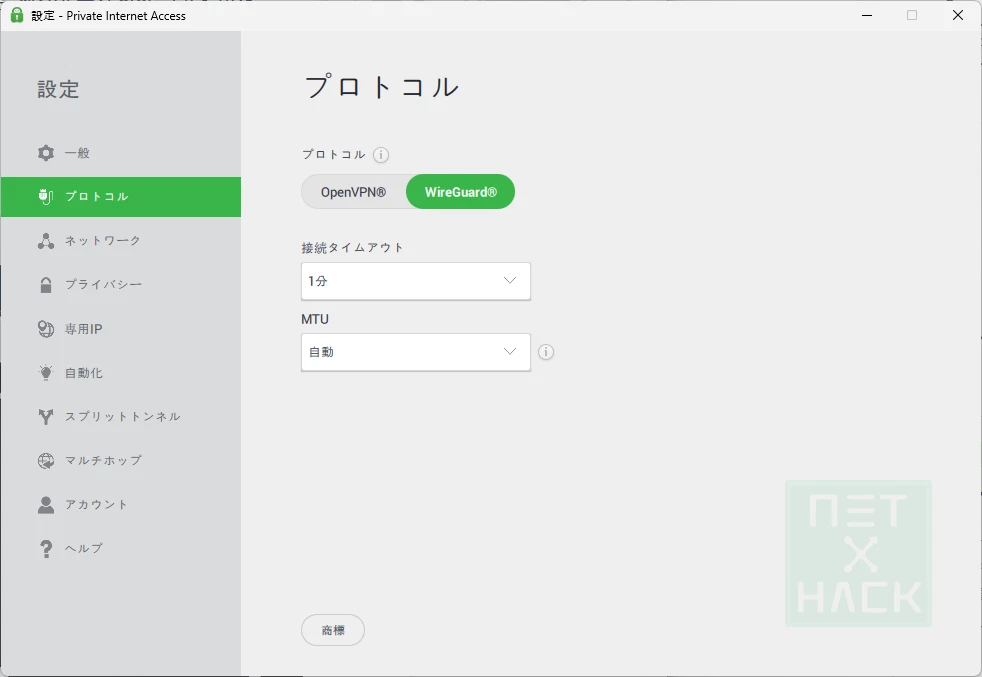Select the WireGuard® protocol option

tap(460, 192)
